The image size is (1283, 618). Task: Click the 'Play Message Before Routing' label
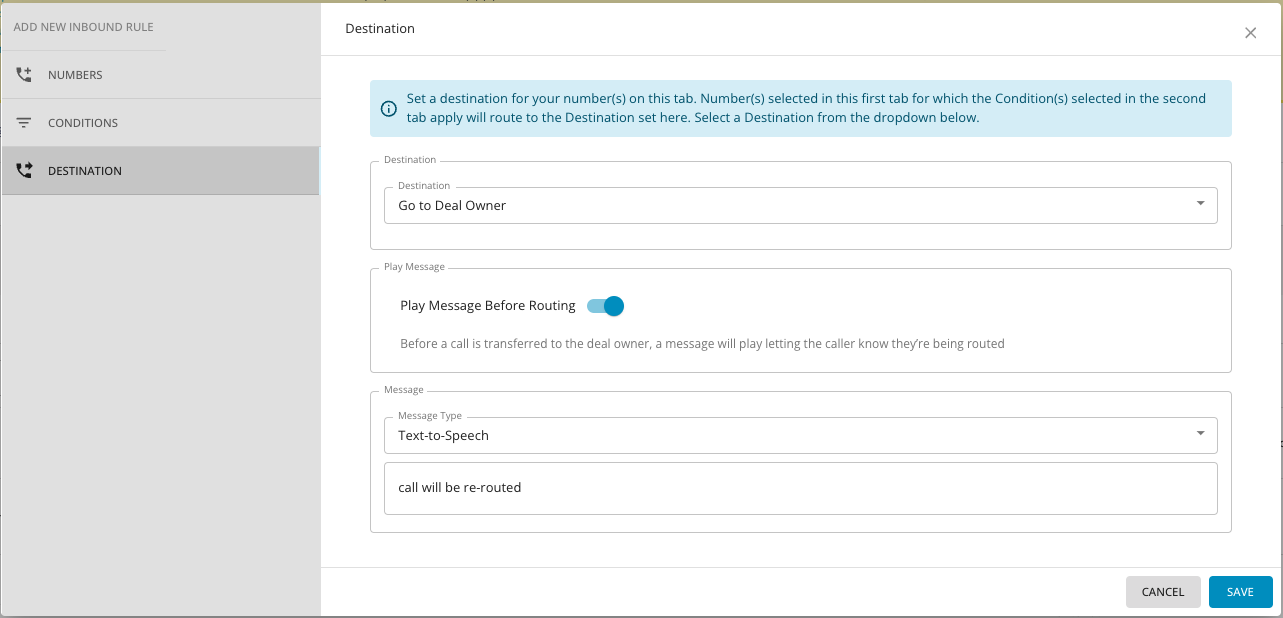pyautogui.click(x=488, y=306)
